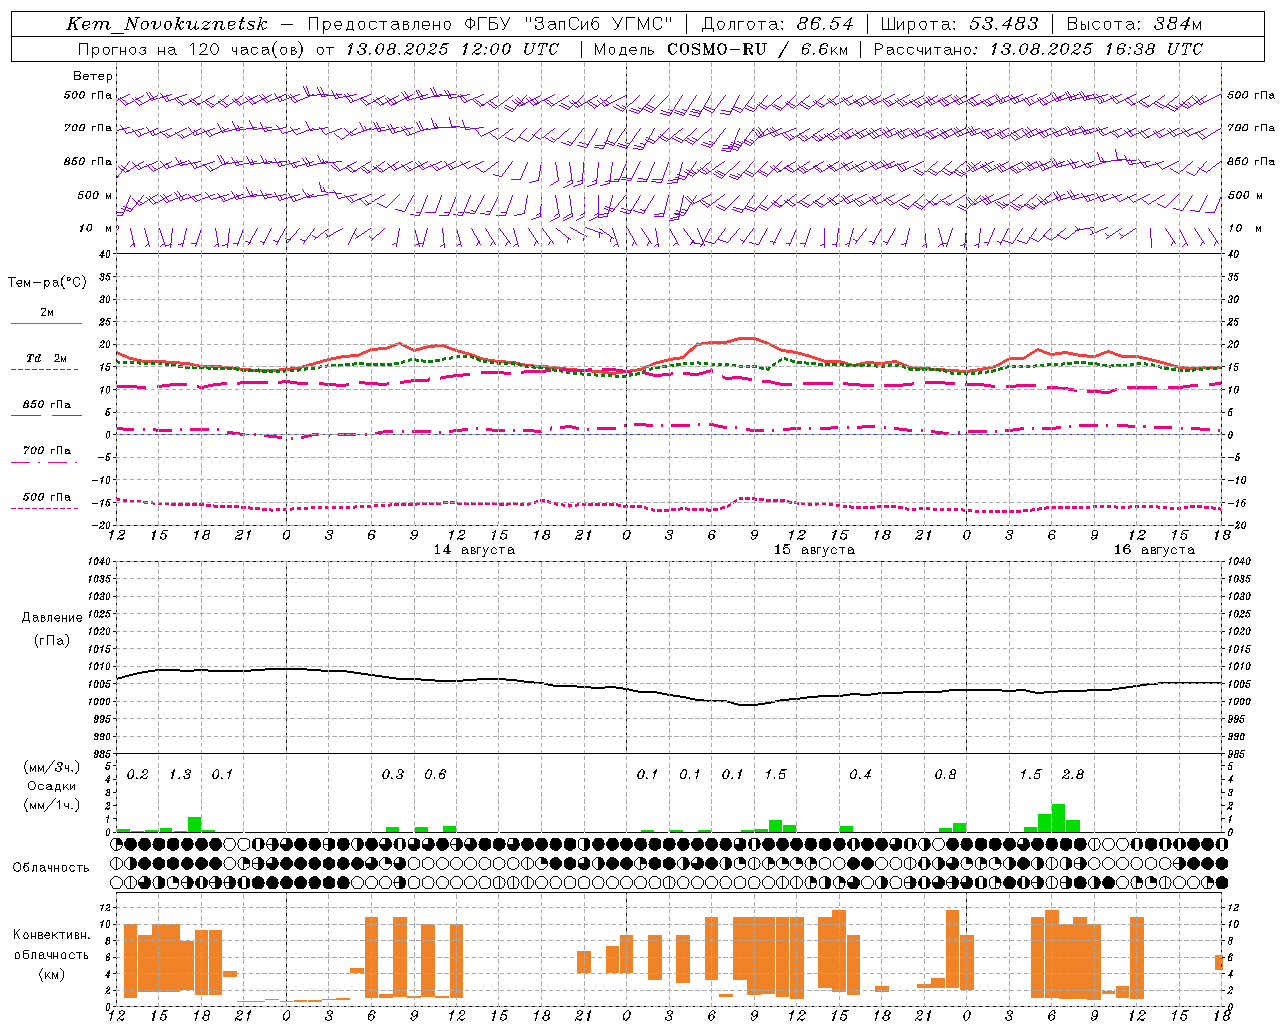Click the model label 'COSMO-RU / 6.6км'
Viewport: 1280px width, 1024px height.
(758, 49)
